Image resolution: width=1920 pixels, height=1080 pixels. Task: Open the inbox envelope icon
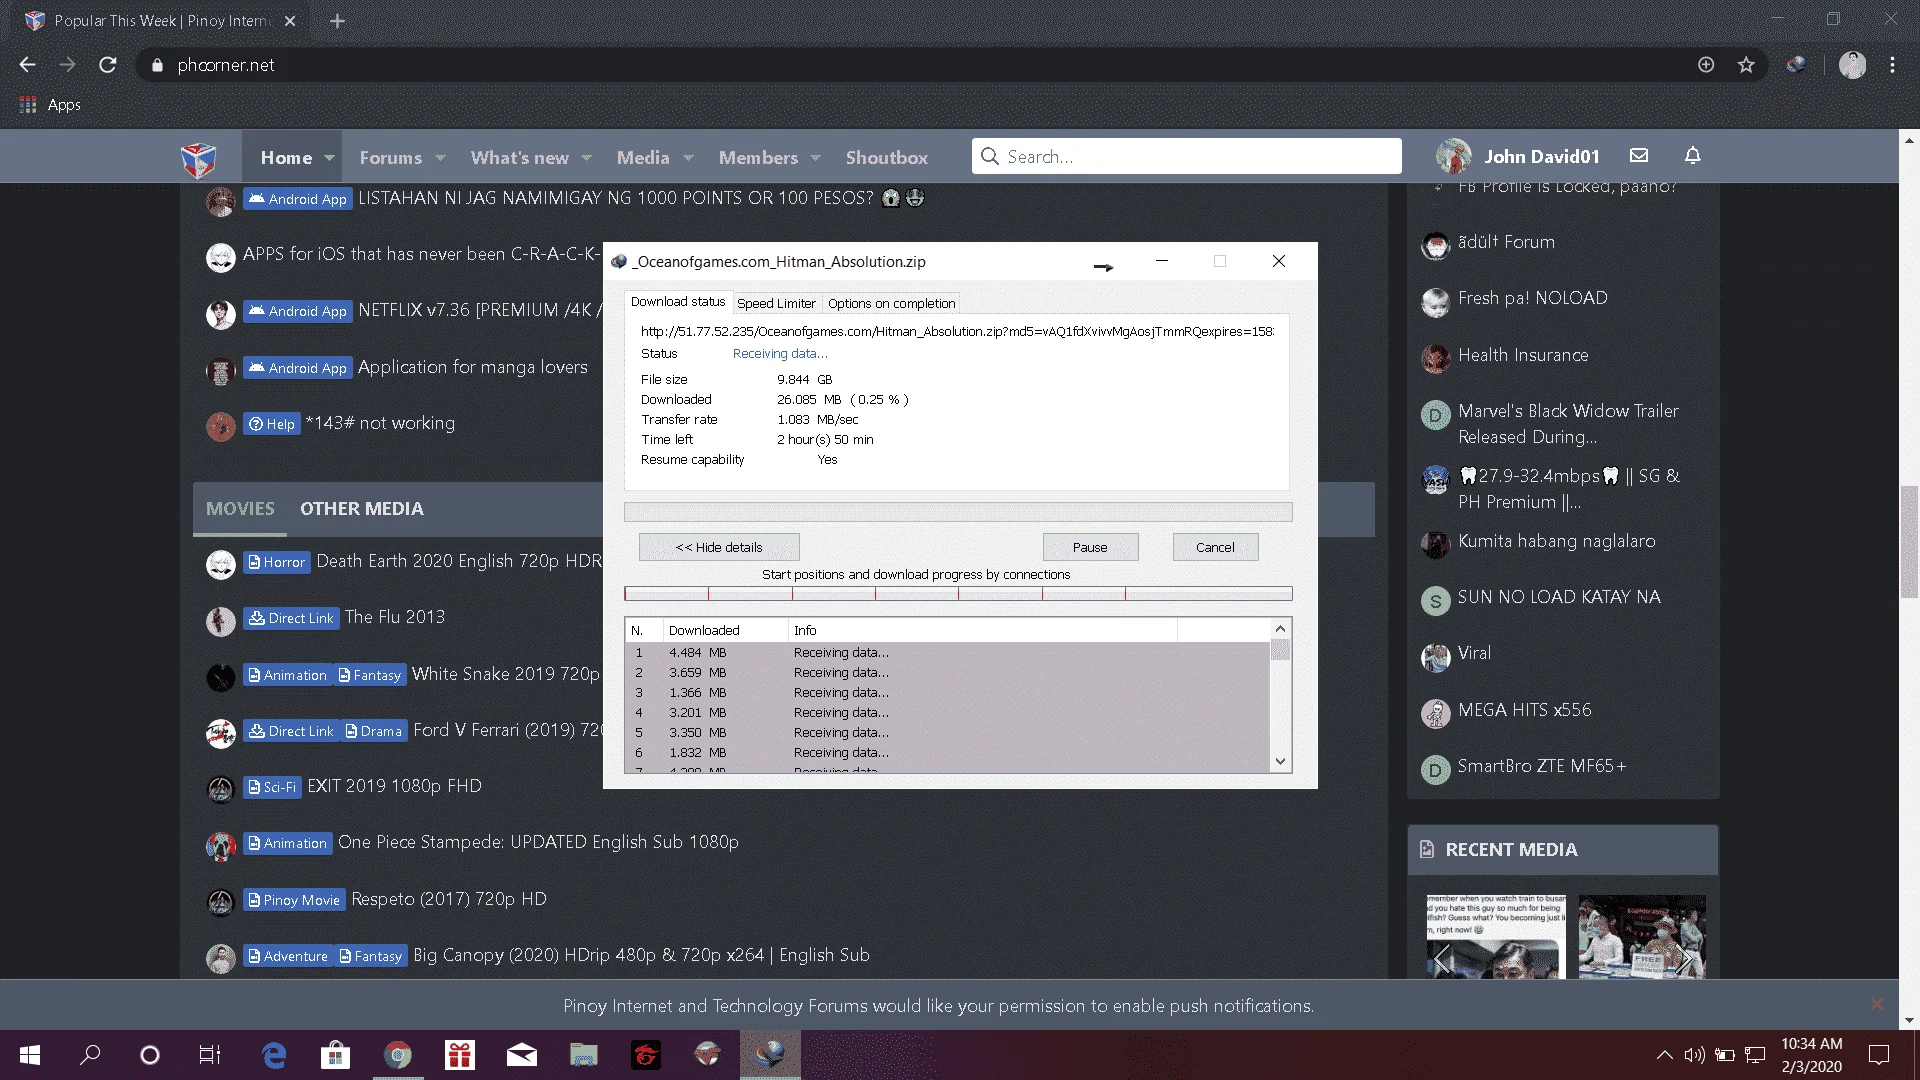pyautogui.click(x=1638, y=155)
